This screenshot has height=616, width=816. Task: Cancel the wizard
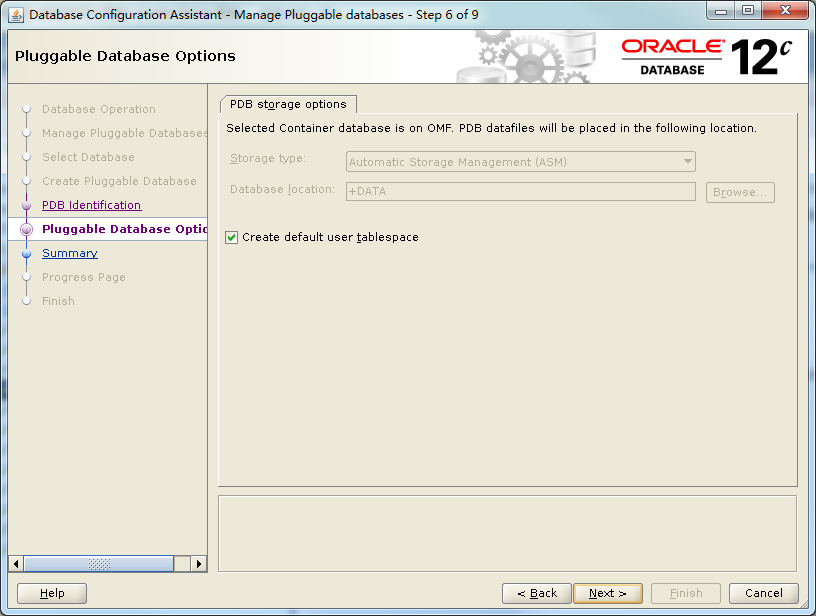click(x=763, y=593)
